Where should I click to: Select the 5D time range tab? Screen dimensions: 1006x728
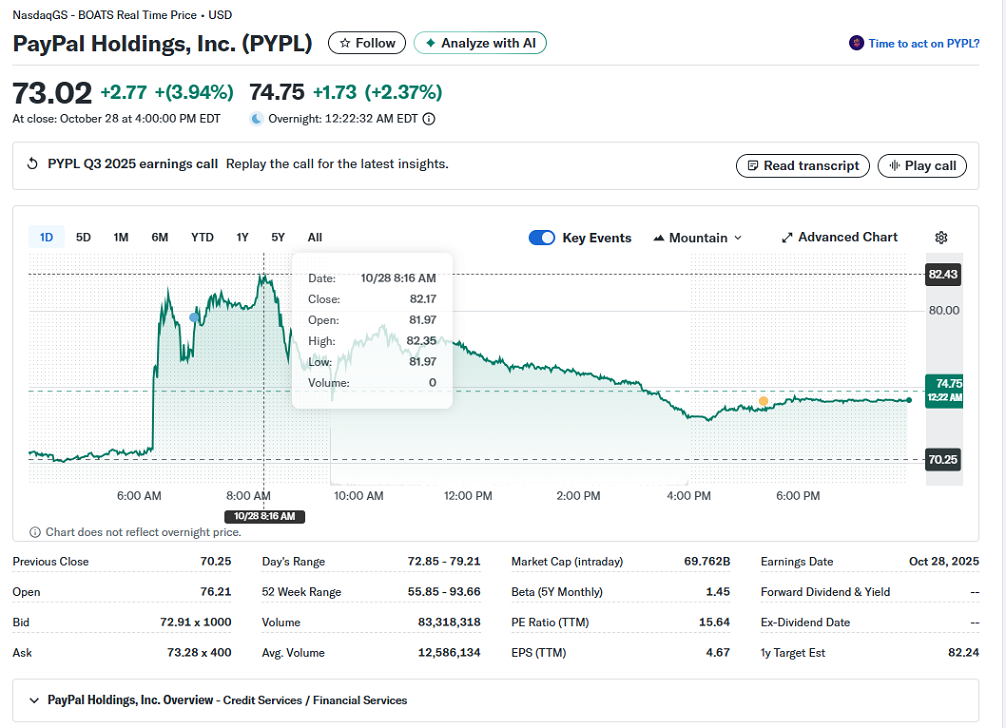point(84,237)
